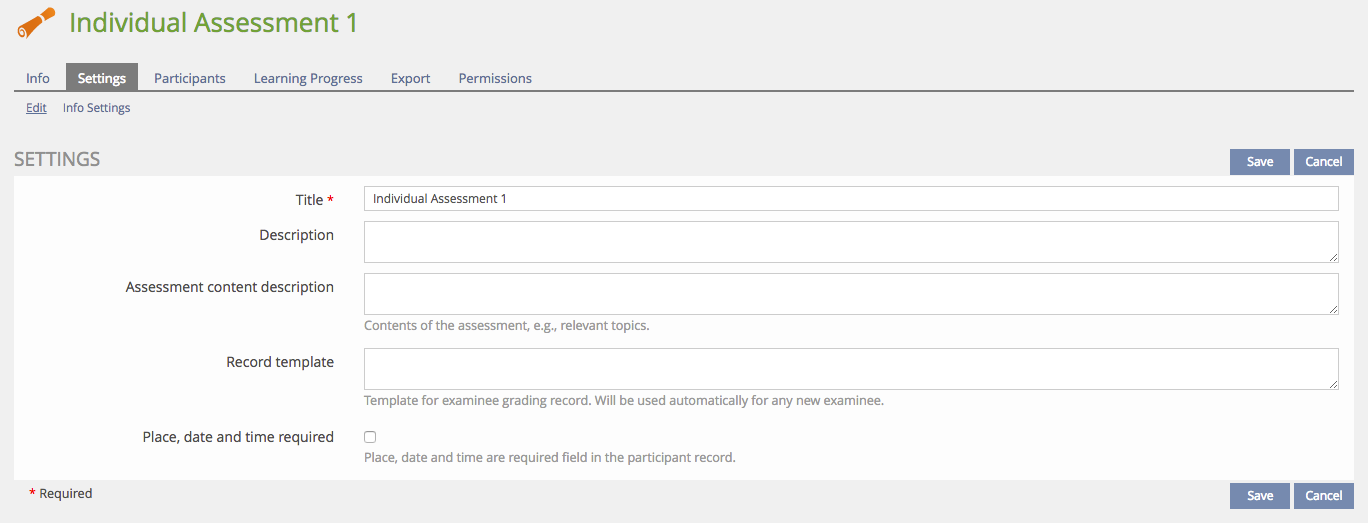1368x523 pixels.
Task: Click the Edit sub-tab link
Action: (x=36, y=108)
